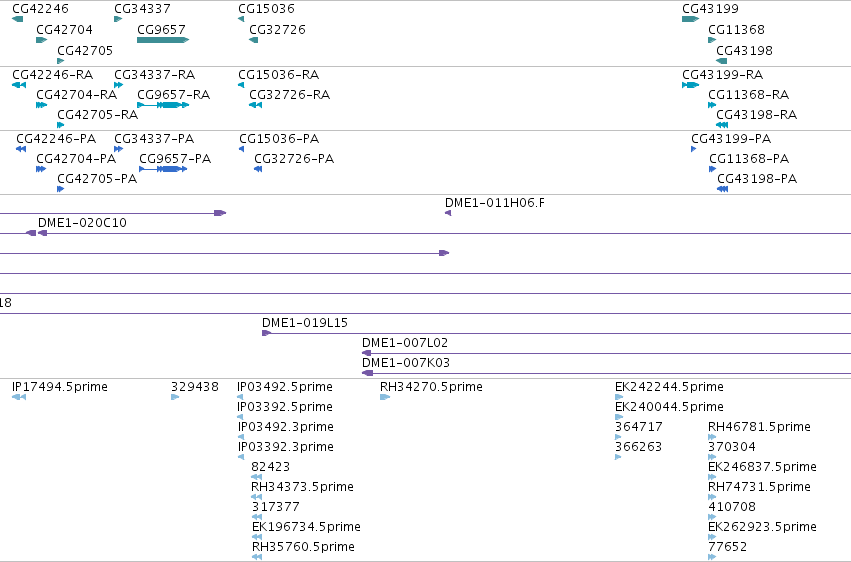Select the 329438 EST label

(195, 387)
